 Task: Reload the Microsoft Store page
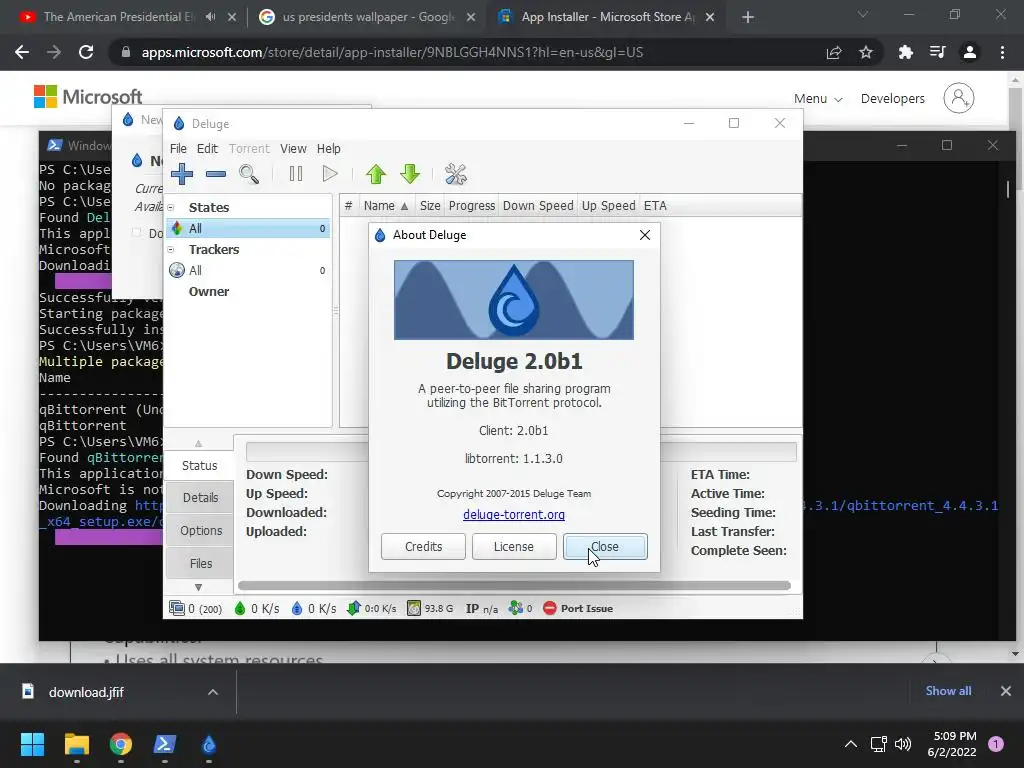click(x=86, y=52)
